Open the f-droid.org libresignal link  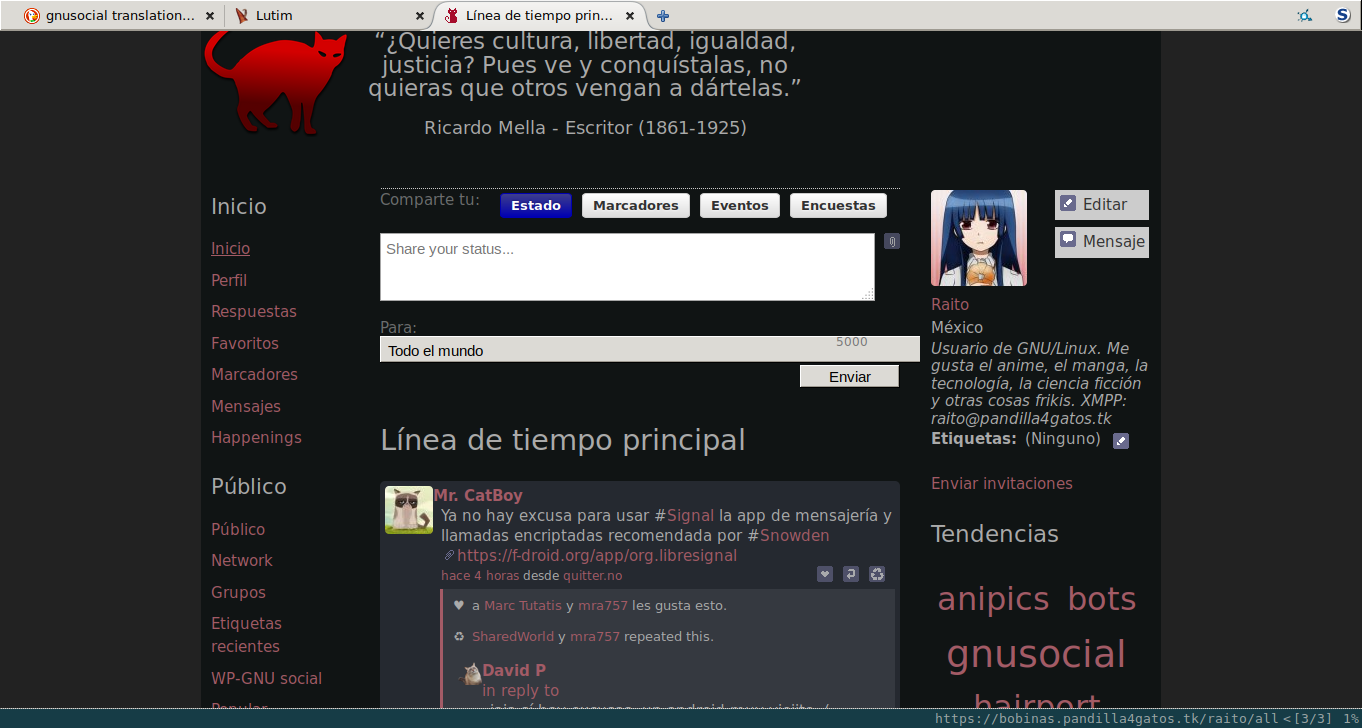(597, 555)
